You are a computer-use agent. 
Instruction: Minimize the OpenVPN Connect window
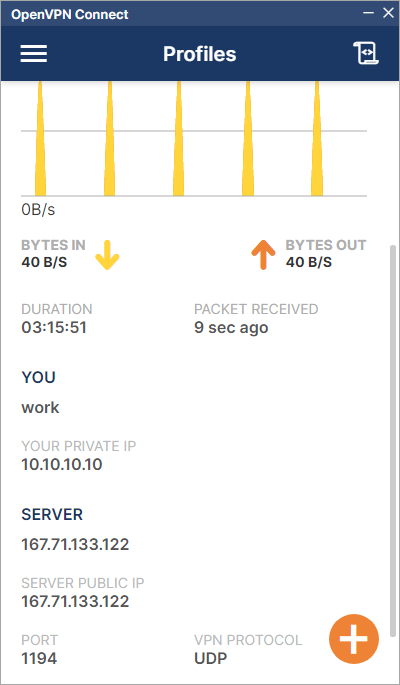369,13
